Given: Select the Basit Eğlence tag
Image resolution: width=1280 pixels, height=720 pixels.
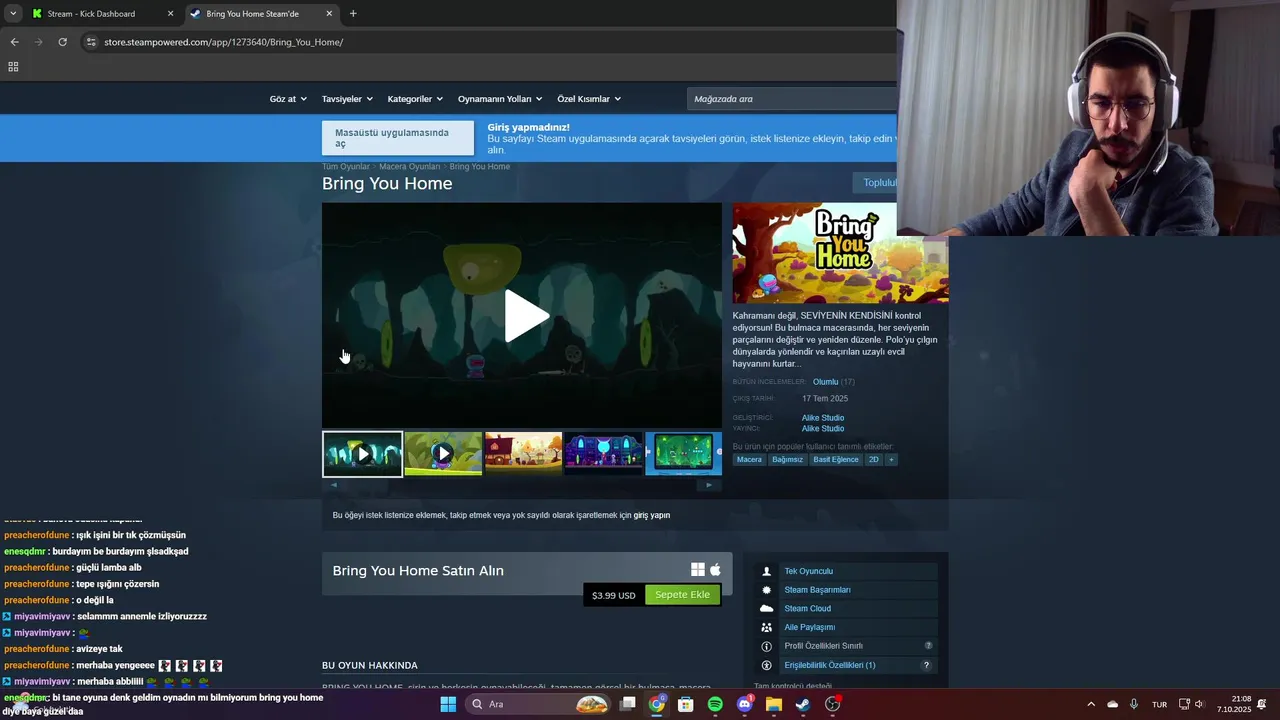Looking at the screenshot, I should click(x=836, y=460).
